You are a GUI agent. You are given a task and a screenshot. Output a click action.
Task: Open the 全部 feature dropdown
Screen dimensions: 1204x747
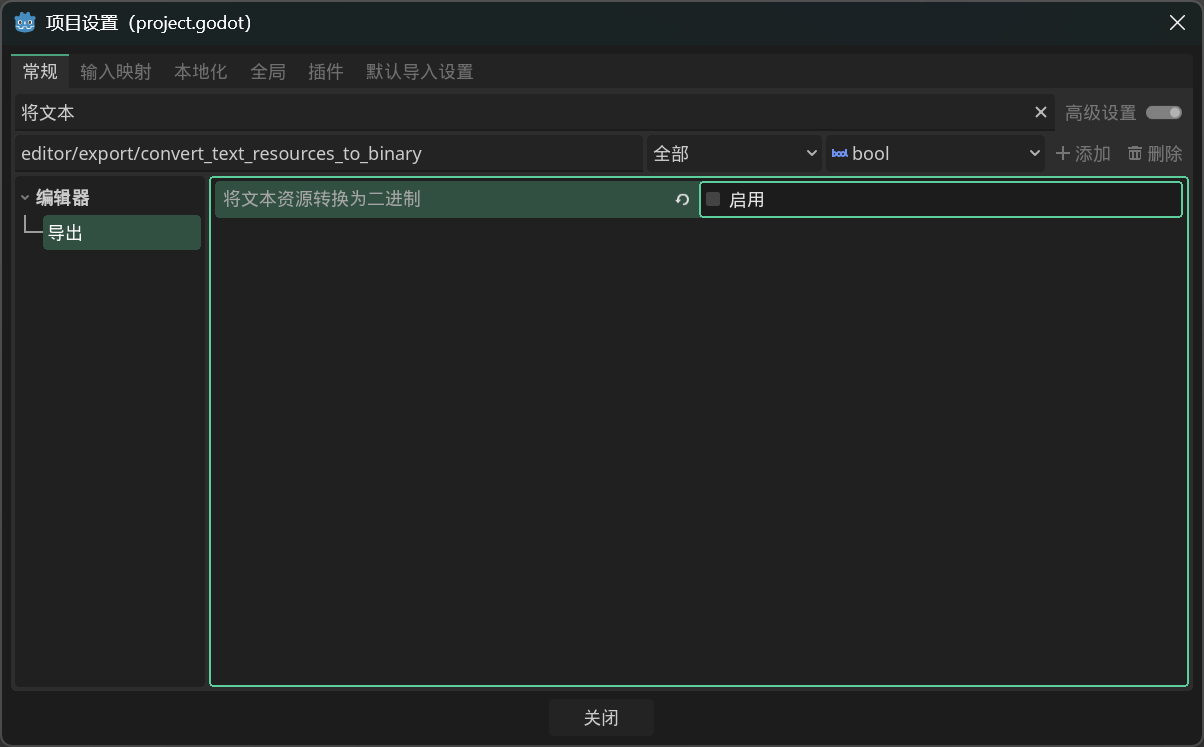click(x=734, y=154)
